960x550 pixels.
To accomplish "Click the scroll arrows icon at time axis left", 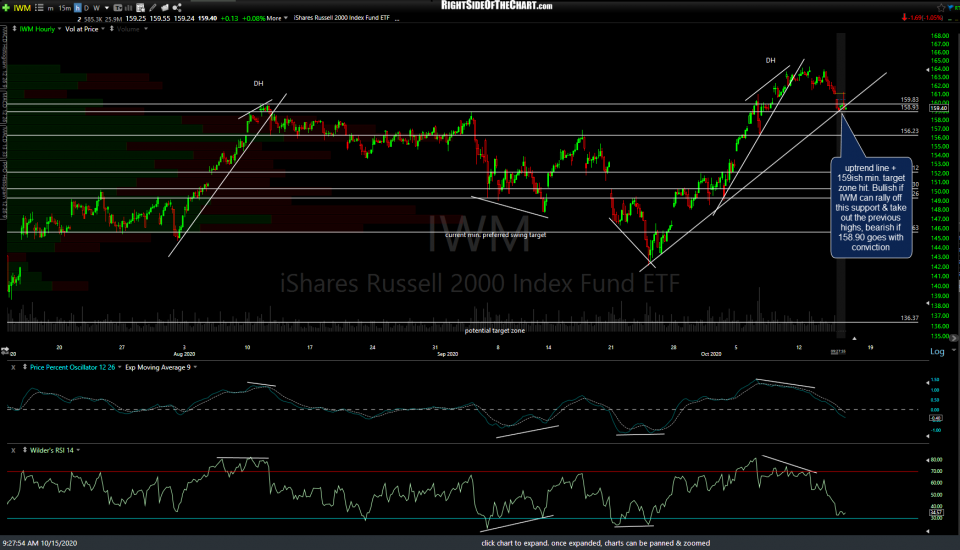I will 5,350.
